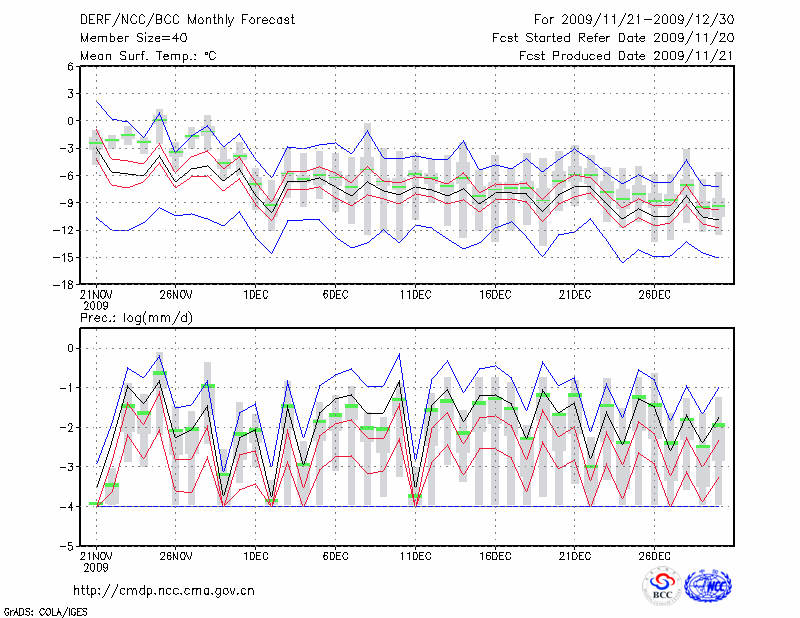The image size is (800, 618).
Task: Open the cmdp.ncc.cma.gov.cn URL link
Action: pyautogui.click(x=164, y=591)
